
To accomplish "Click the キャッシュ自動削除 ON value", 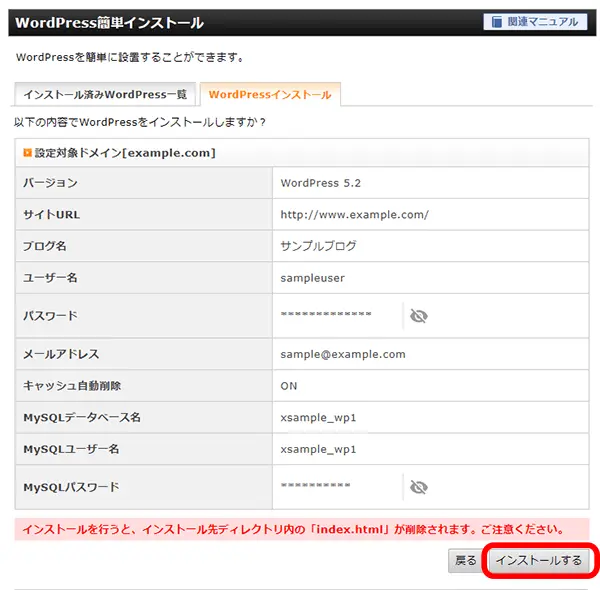I will point(289,386).
